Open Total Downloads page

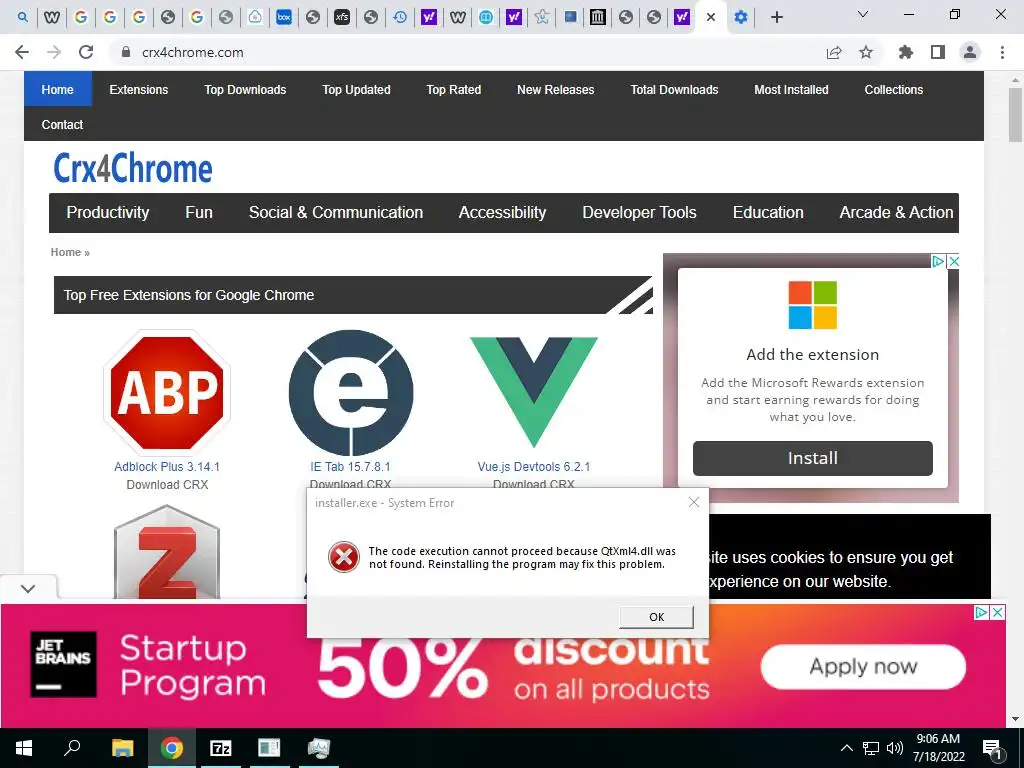(x=674, y=89)
